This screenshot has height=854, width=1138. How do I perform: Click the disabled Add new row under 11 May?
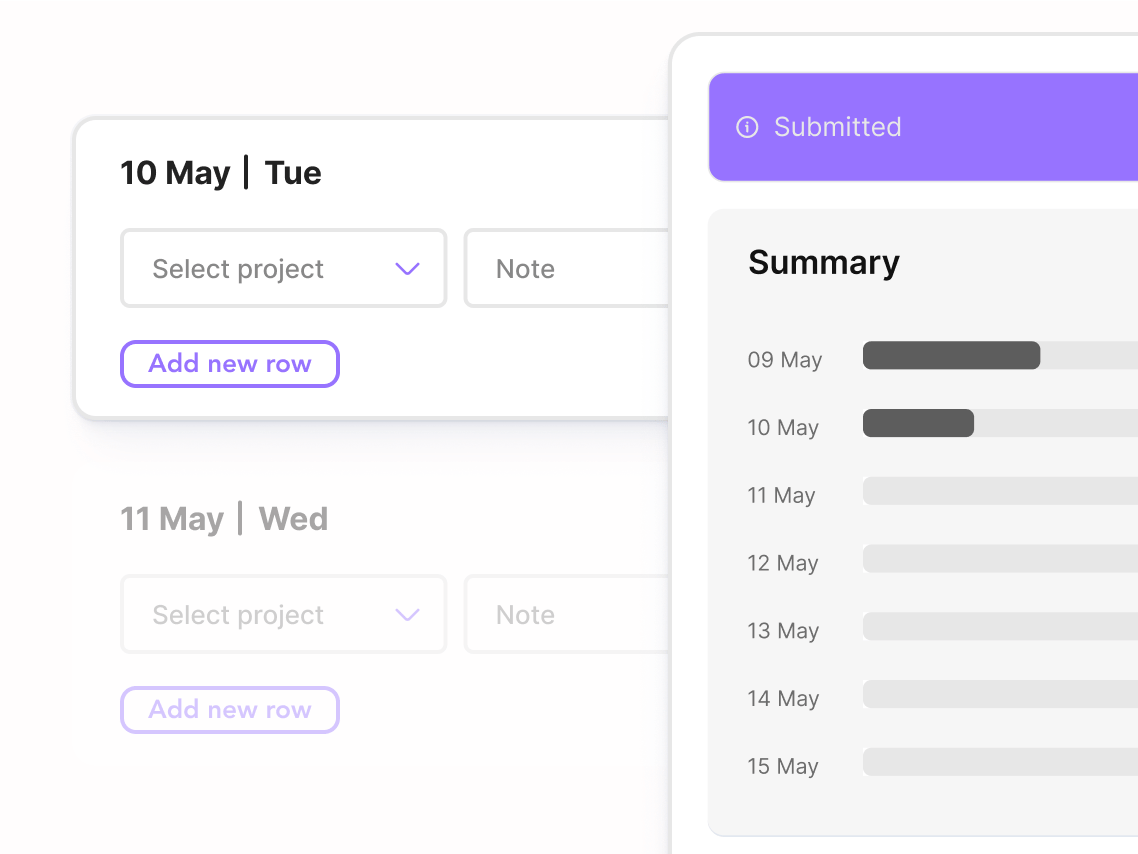coord(229,709)
